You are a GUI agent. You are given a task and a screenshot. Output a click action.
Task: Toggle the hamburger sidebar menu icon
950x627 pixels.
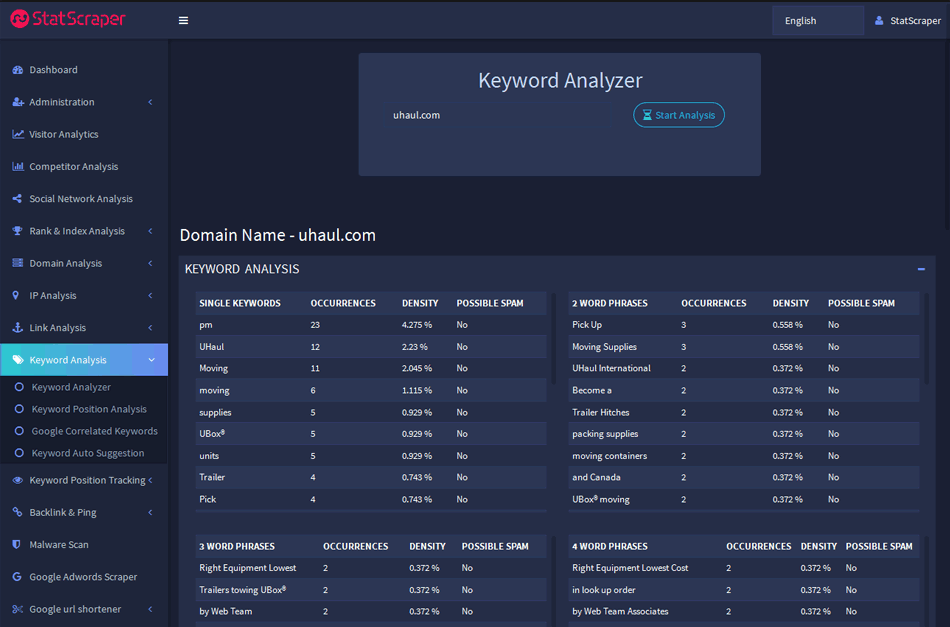point(183,21)
